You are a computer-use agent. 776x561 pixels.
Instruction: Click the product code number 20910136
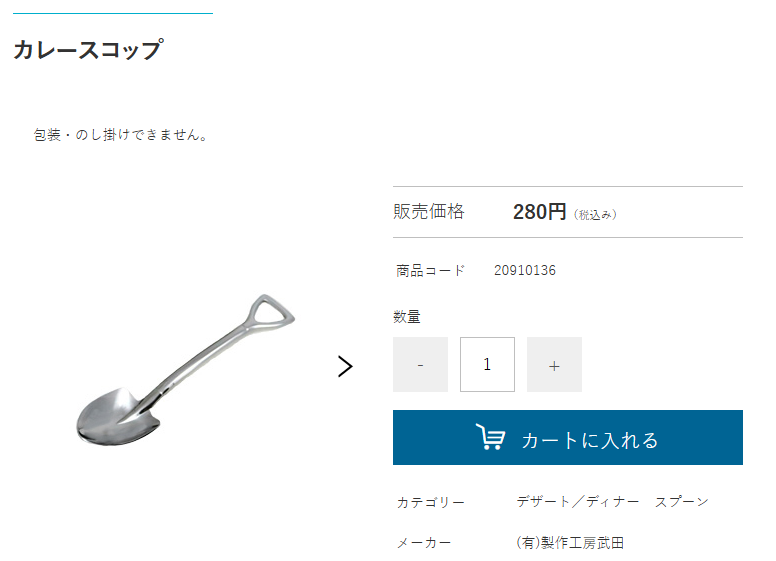pyautogui.click(x=525, y=271)
